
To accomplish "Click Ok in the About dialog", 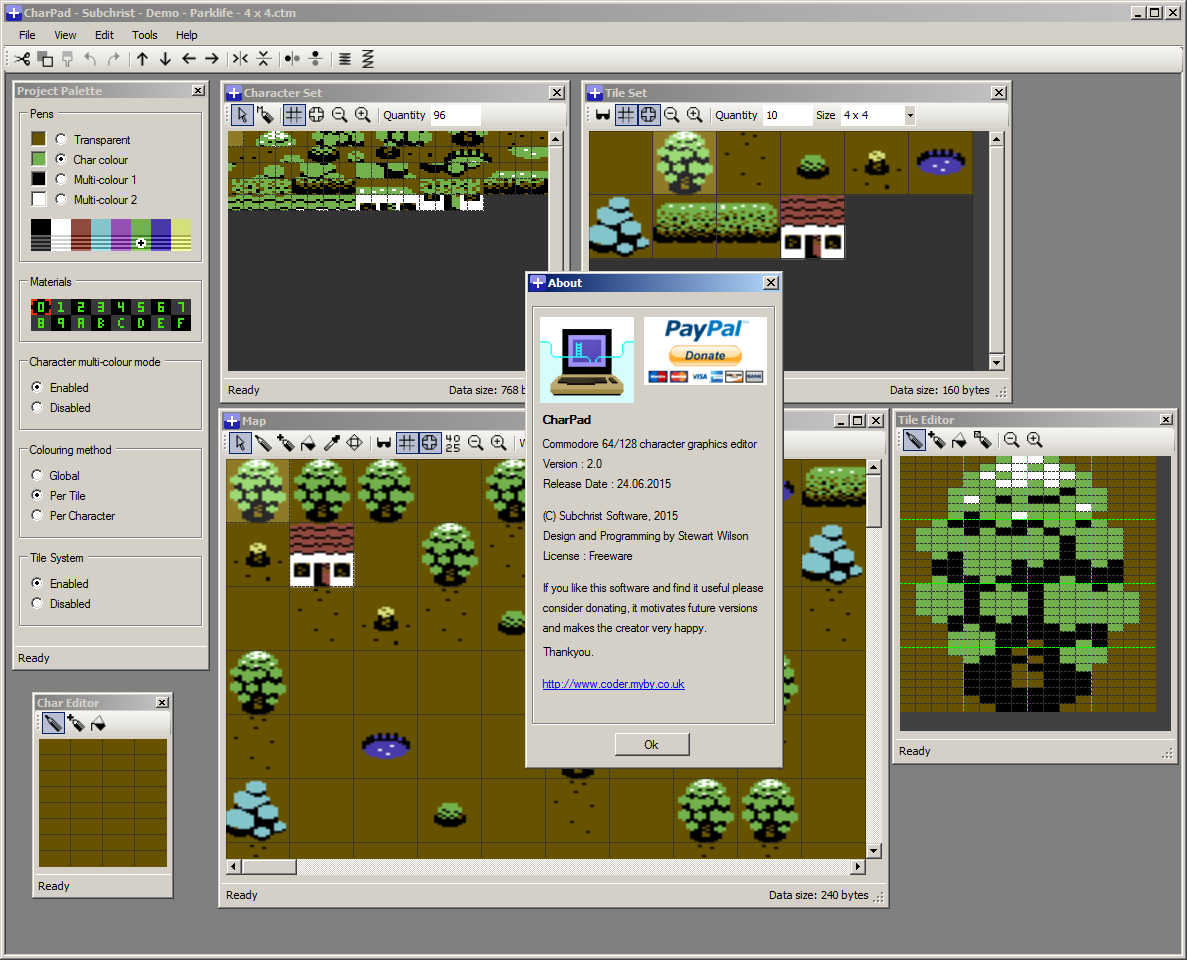I will 652,744.
